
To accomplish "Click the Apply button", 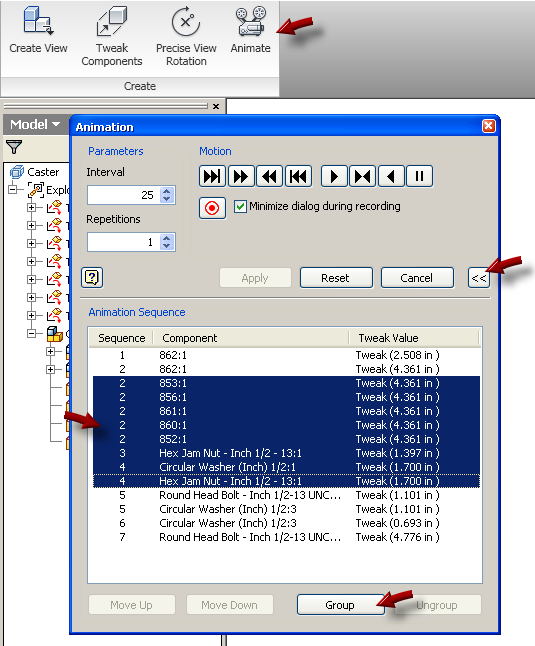I will (x=255, y=278).
